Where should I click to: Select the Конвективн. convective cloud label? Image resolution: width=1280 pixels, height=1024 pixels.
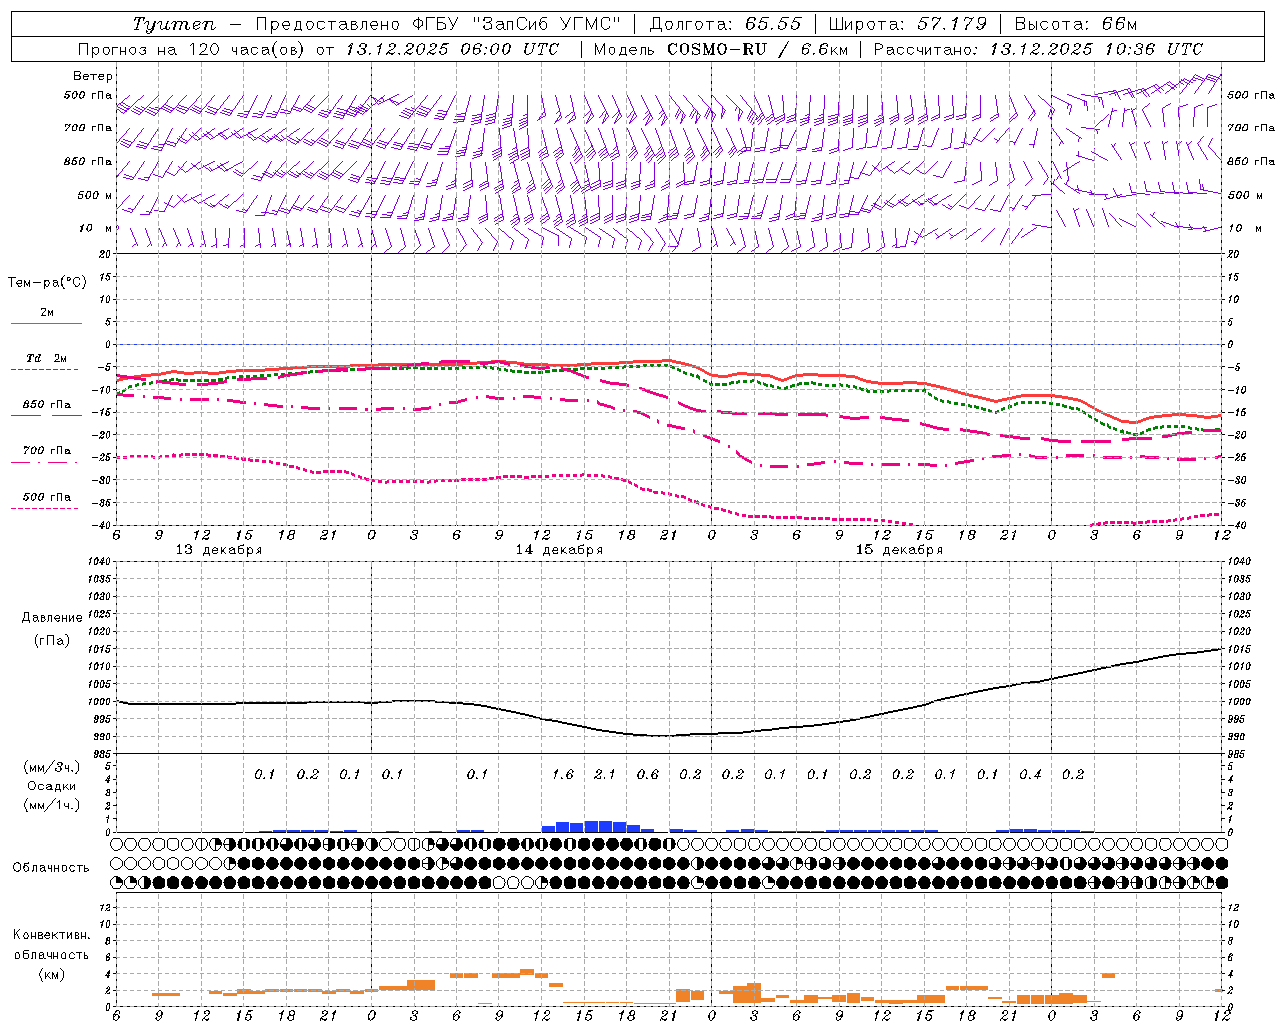coord(51,935)
